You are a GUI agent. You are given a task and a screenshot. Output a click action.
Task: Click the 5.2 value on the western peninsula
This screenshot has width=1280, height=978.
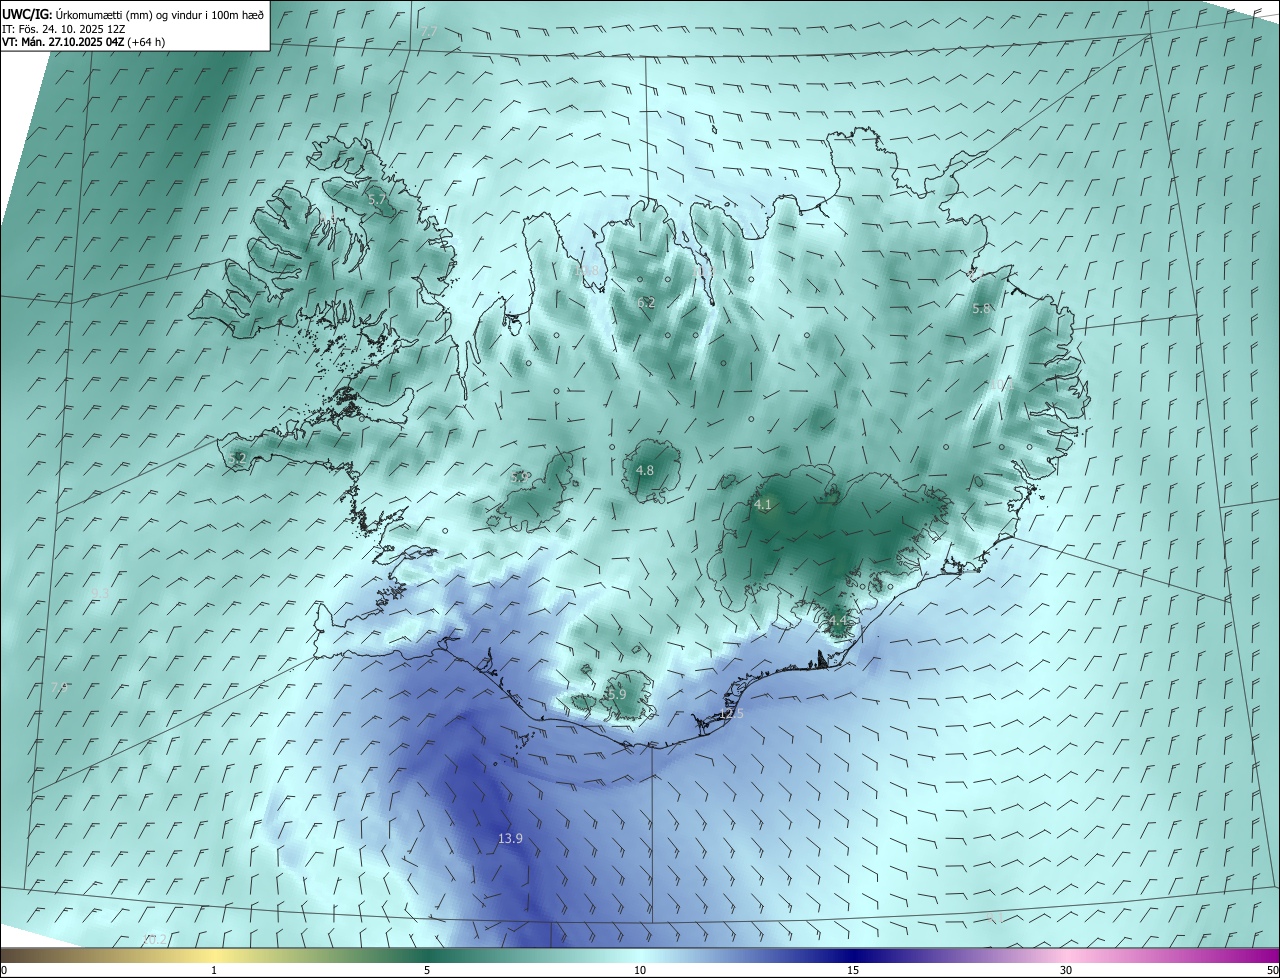237,459
